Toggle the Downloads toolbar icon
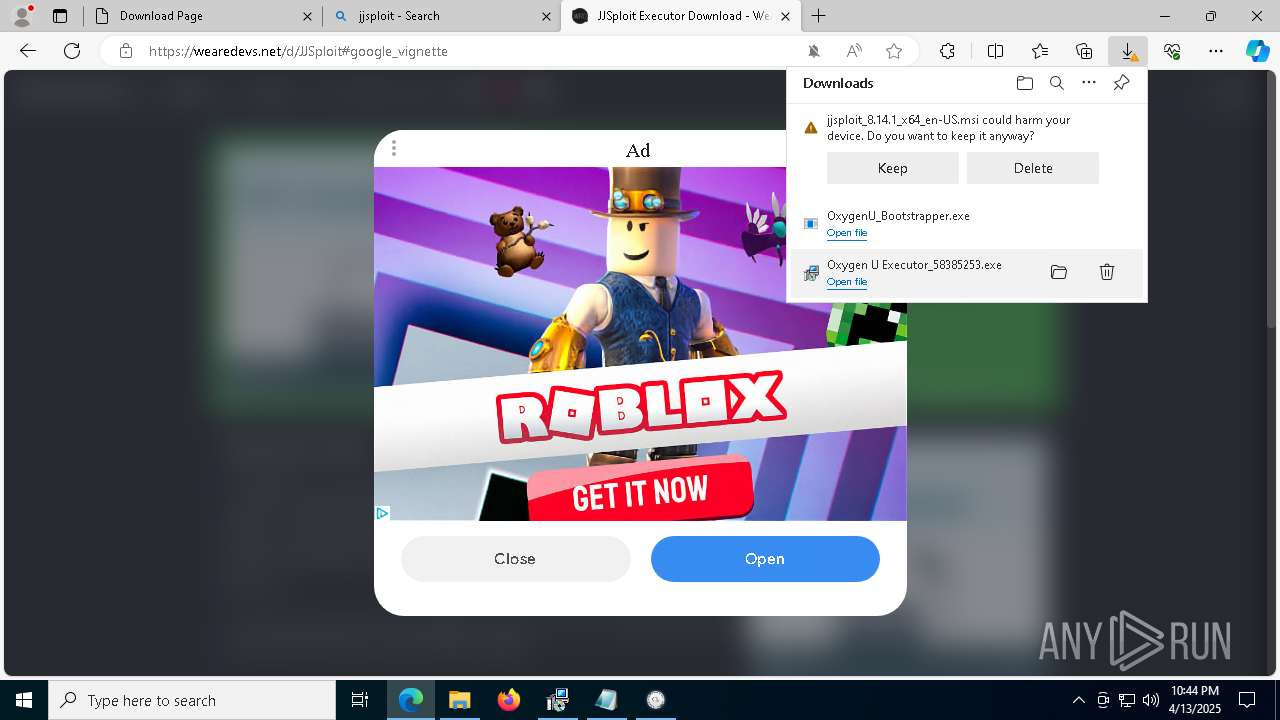The height and width of the screenshot is (720, 1280). tap(1128, 51)
